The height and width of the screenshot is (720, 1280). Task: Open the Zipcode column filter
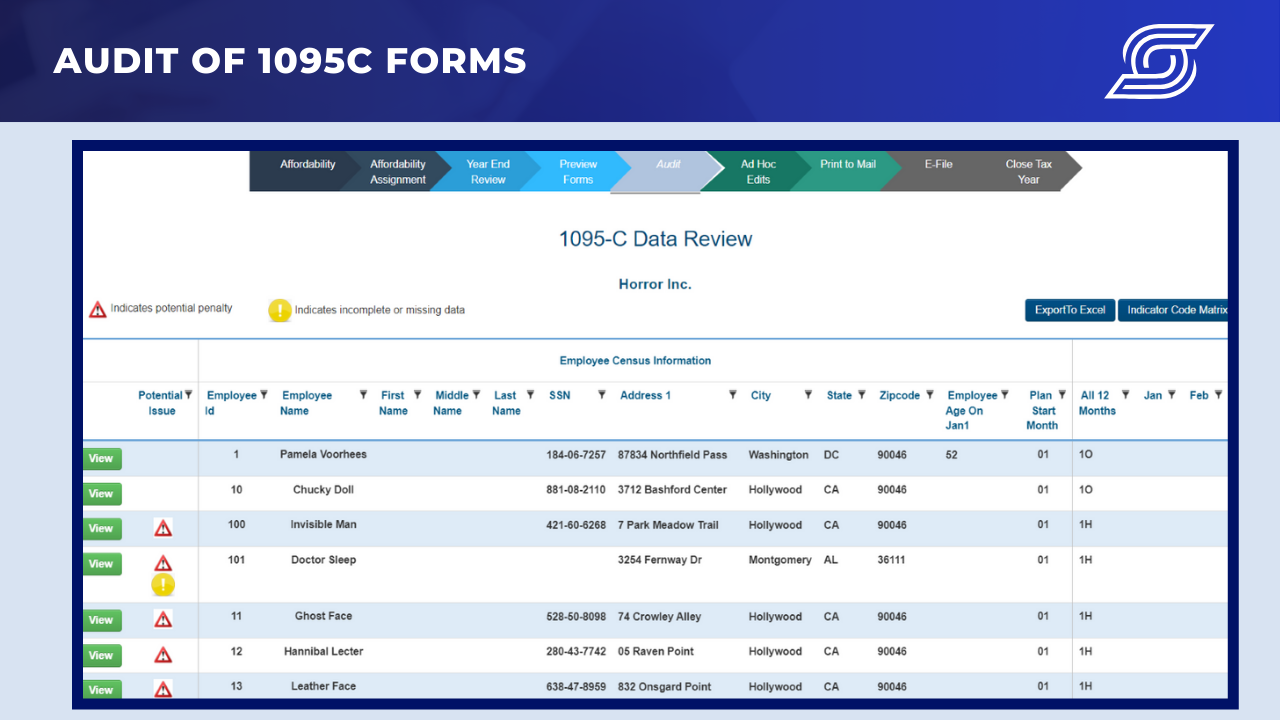929,395
